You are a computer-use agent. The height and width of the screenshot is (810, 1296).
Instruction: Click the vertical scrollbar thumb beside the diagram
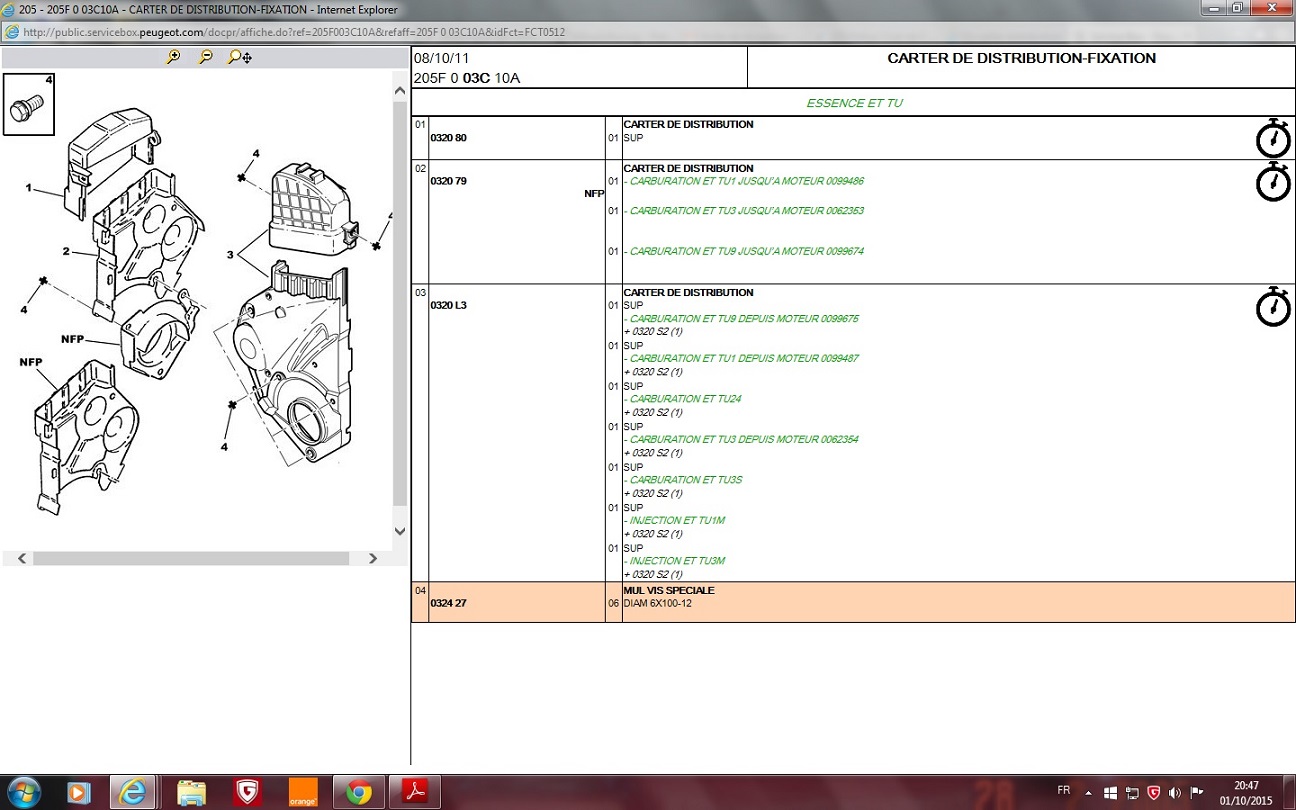point(400,303)
